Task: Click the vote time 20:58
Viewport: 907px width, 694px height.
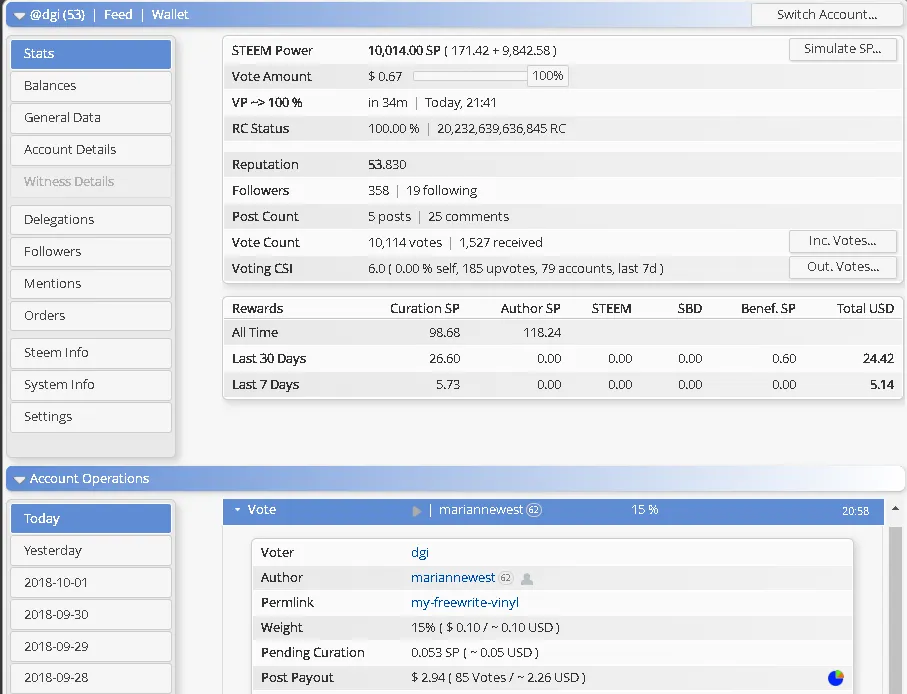Action: pos(856,511)
